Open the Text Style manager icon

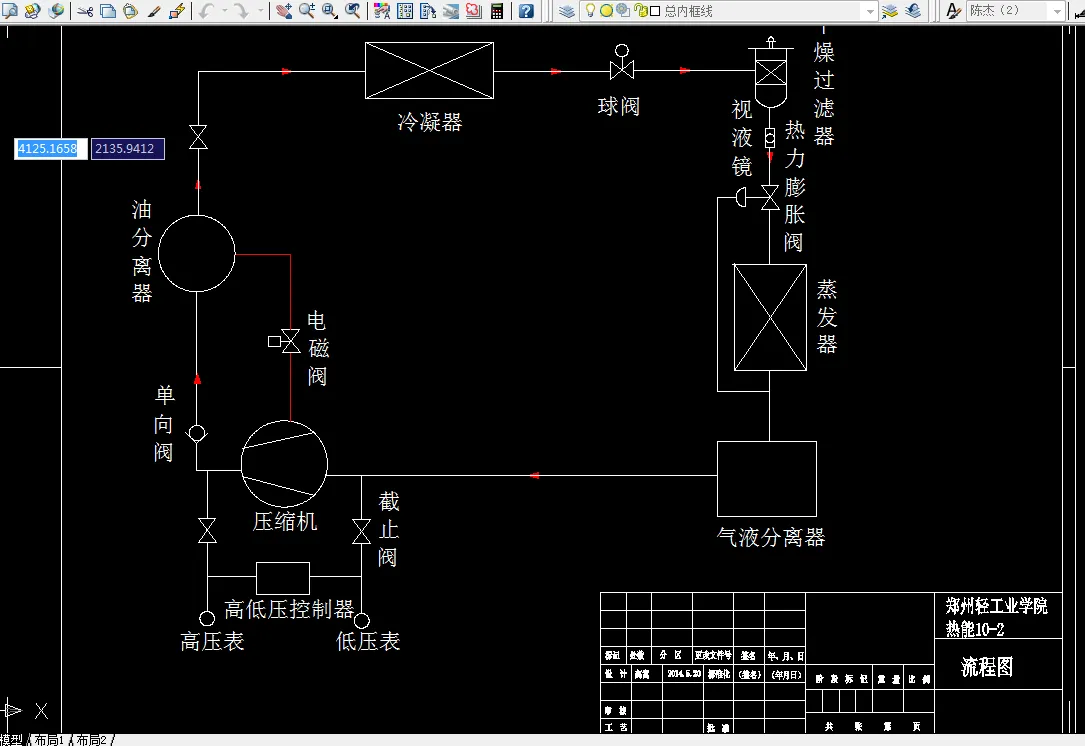[953, 10]
